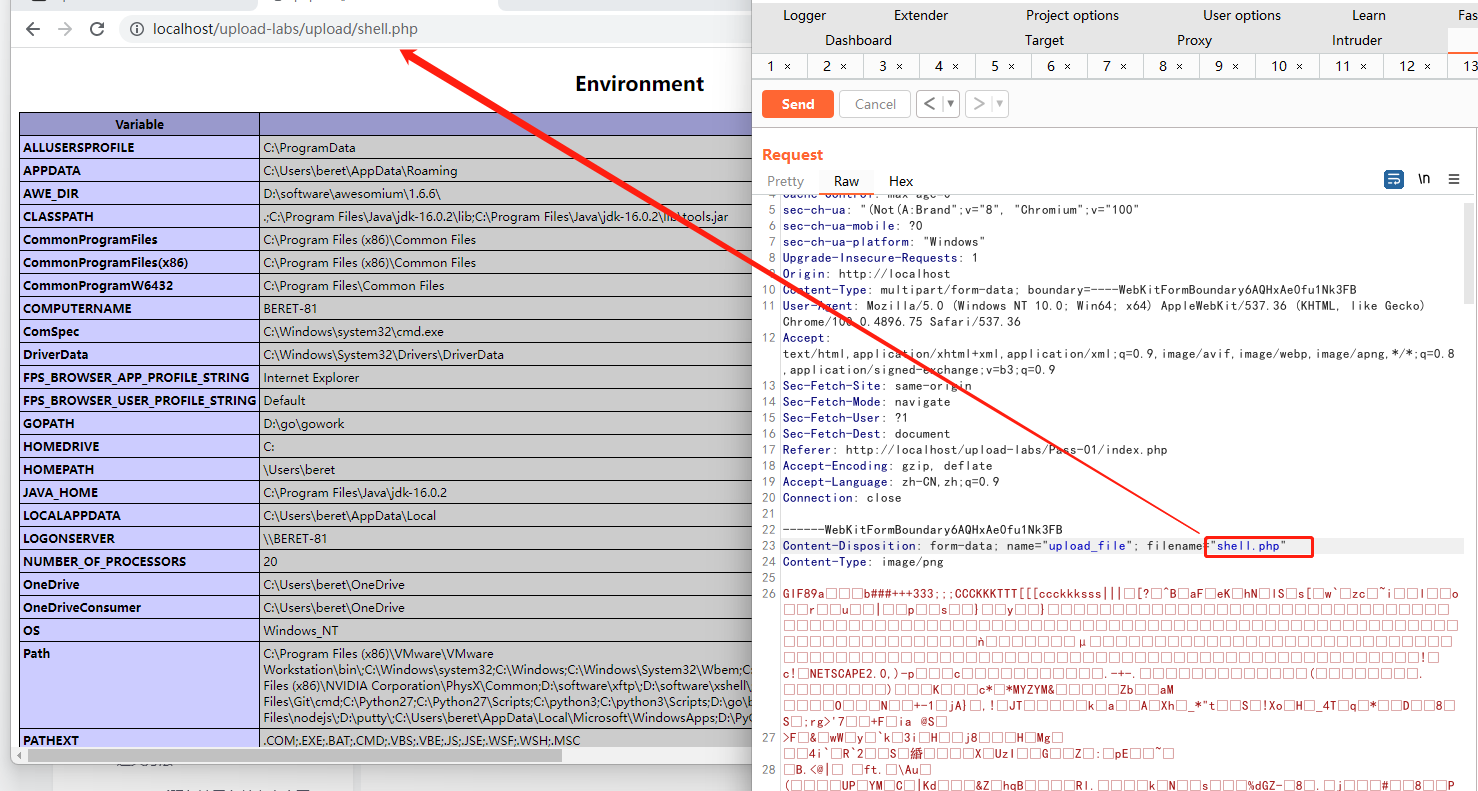Click the NUMBER_OF_PROCESSORS variable cell
This screenshot has height=791, width=1478.
(139, 561)
